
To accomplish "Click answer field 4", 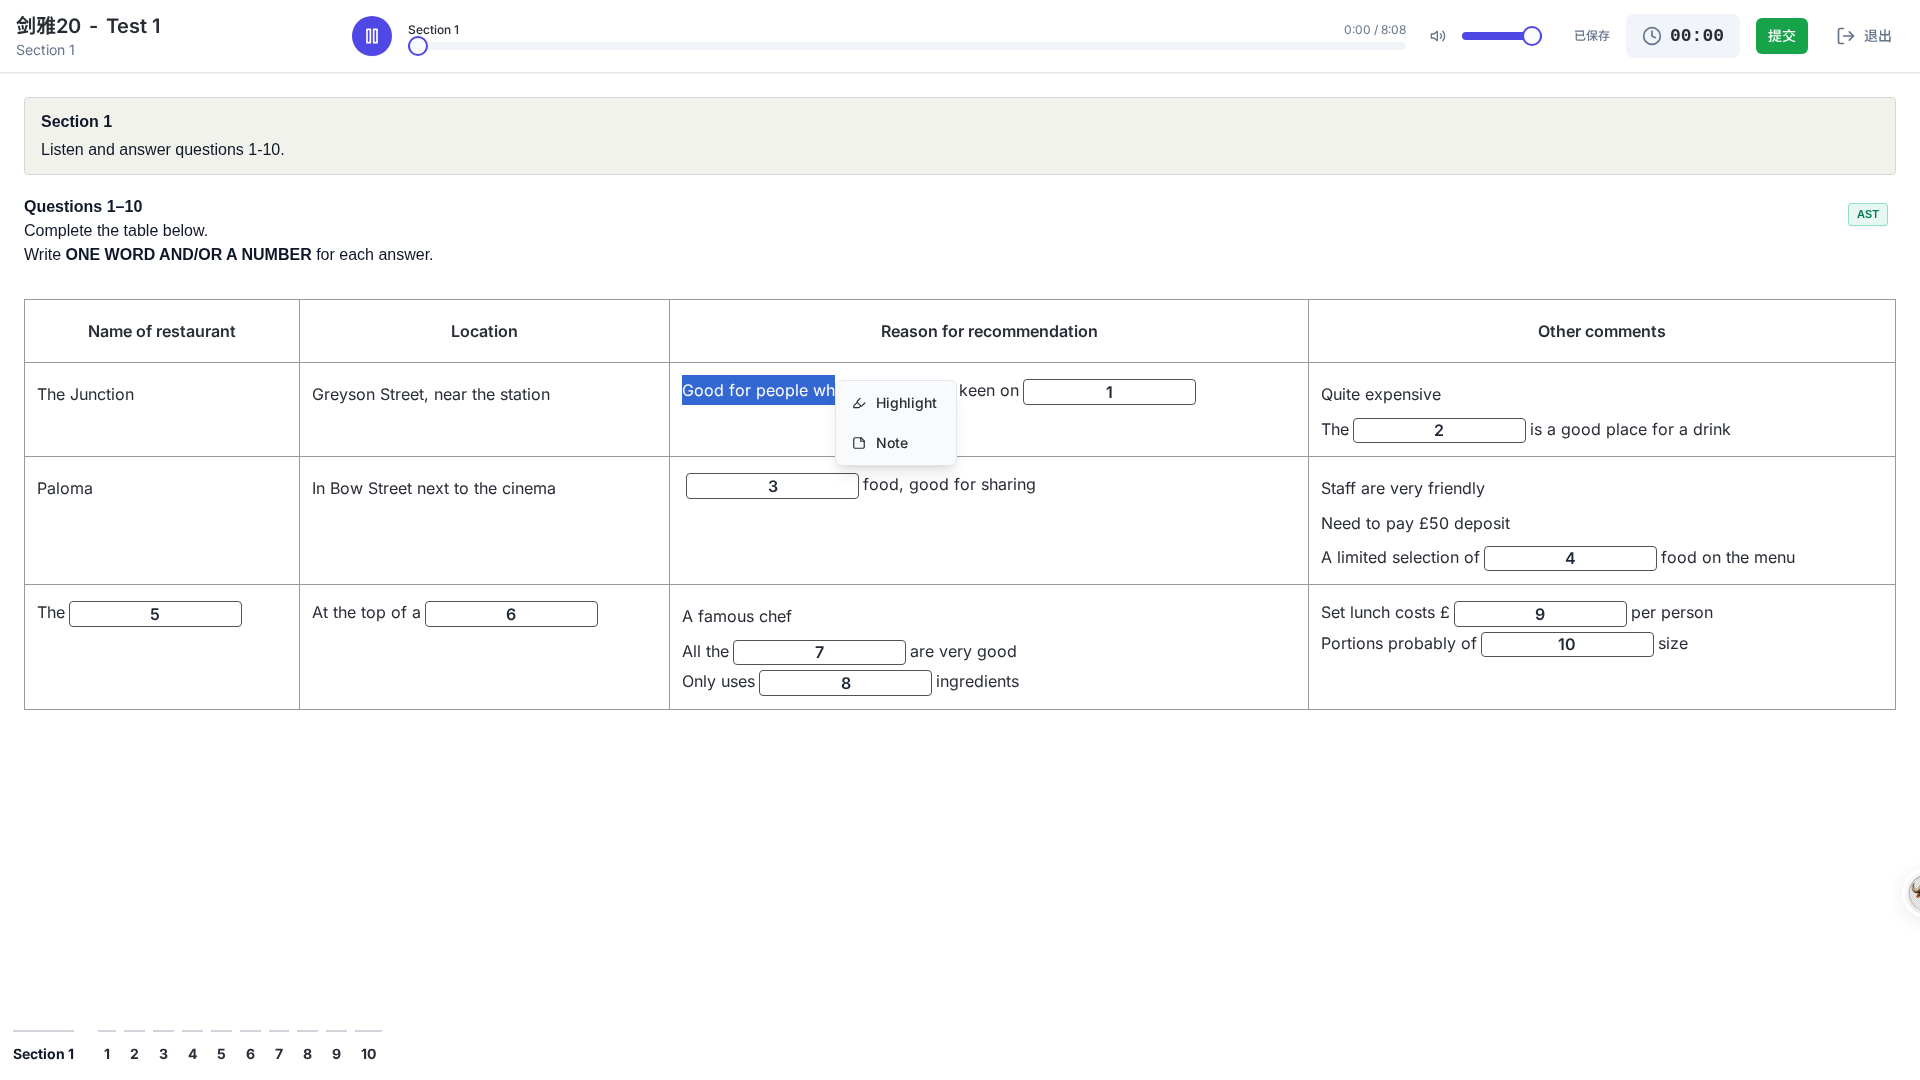I will click(1570, 558).
